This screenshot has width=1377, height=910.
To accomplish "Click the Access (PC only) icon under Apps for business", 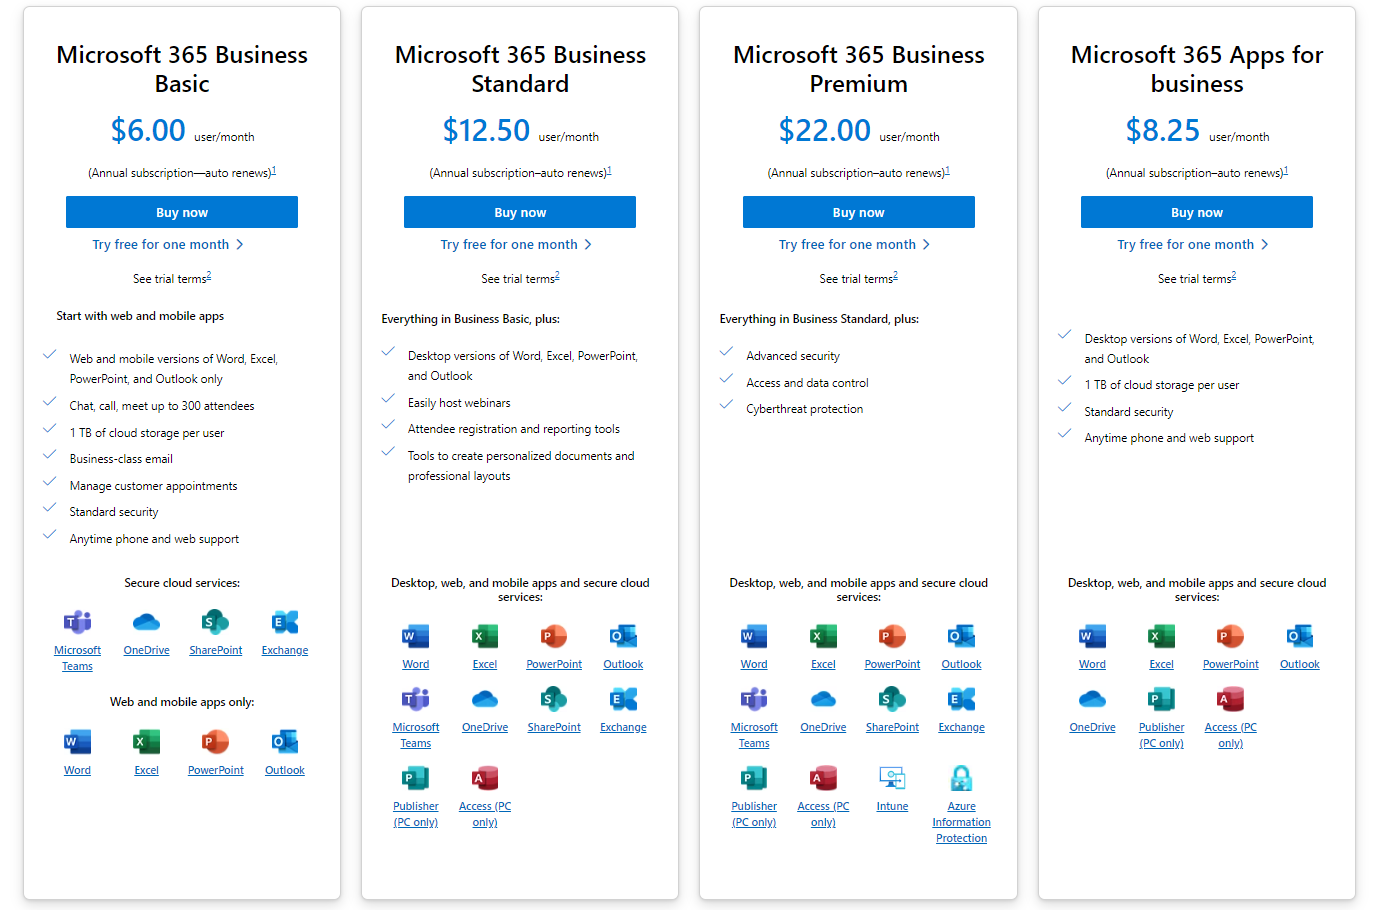I will point(1230,700).
